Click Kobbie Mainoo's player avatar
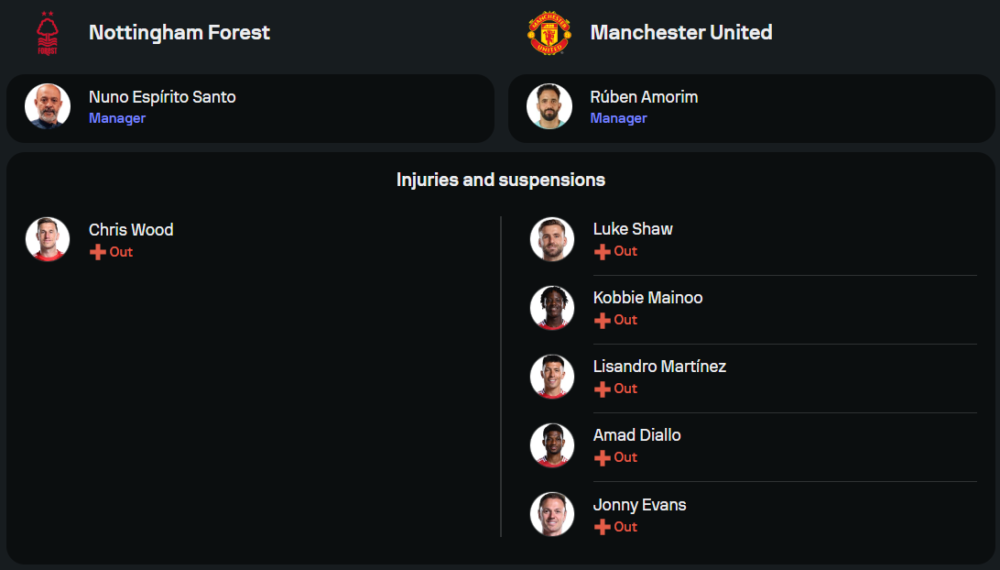This screenshot has height=570, width=1000. click(x=552, y=307)
